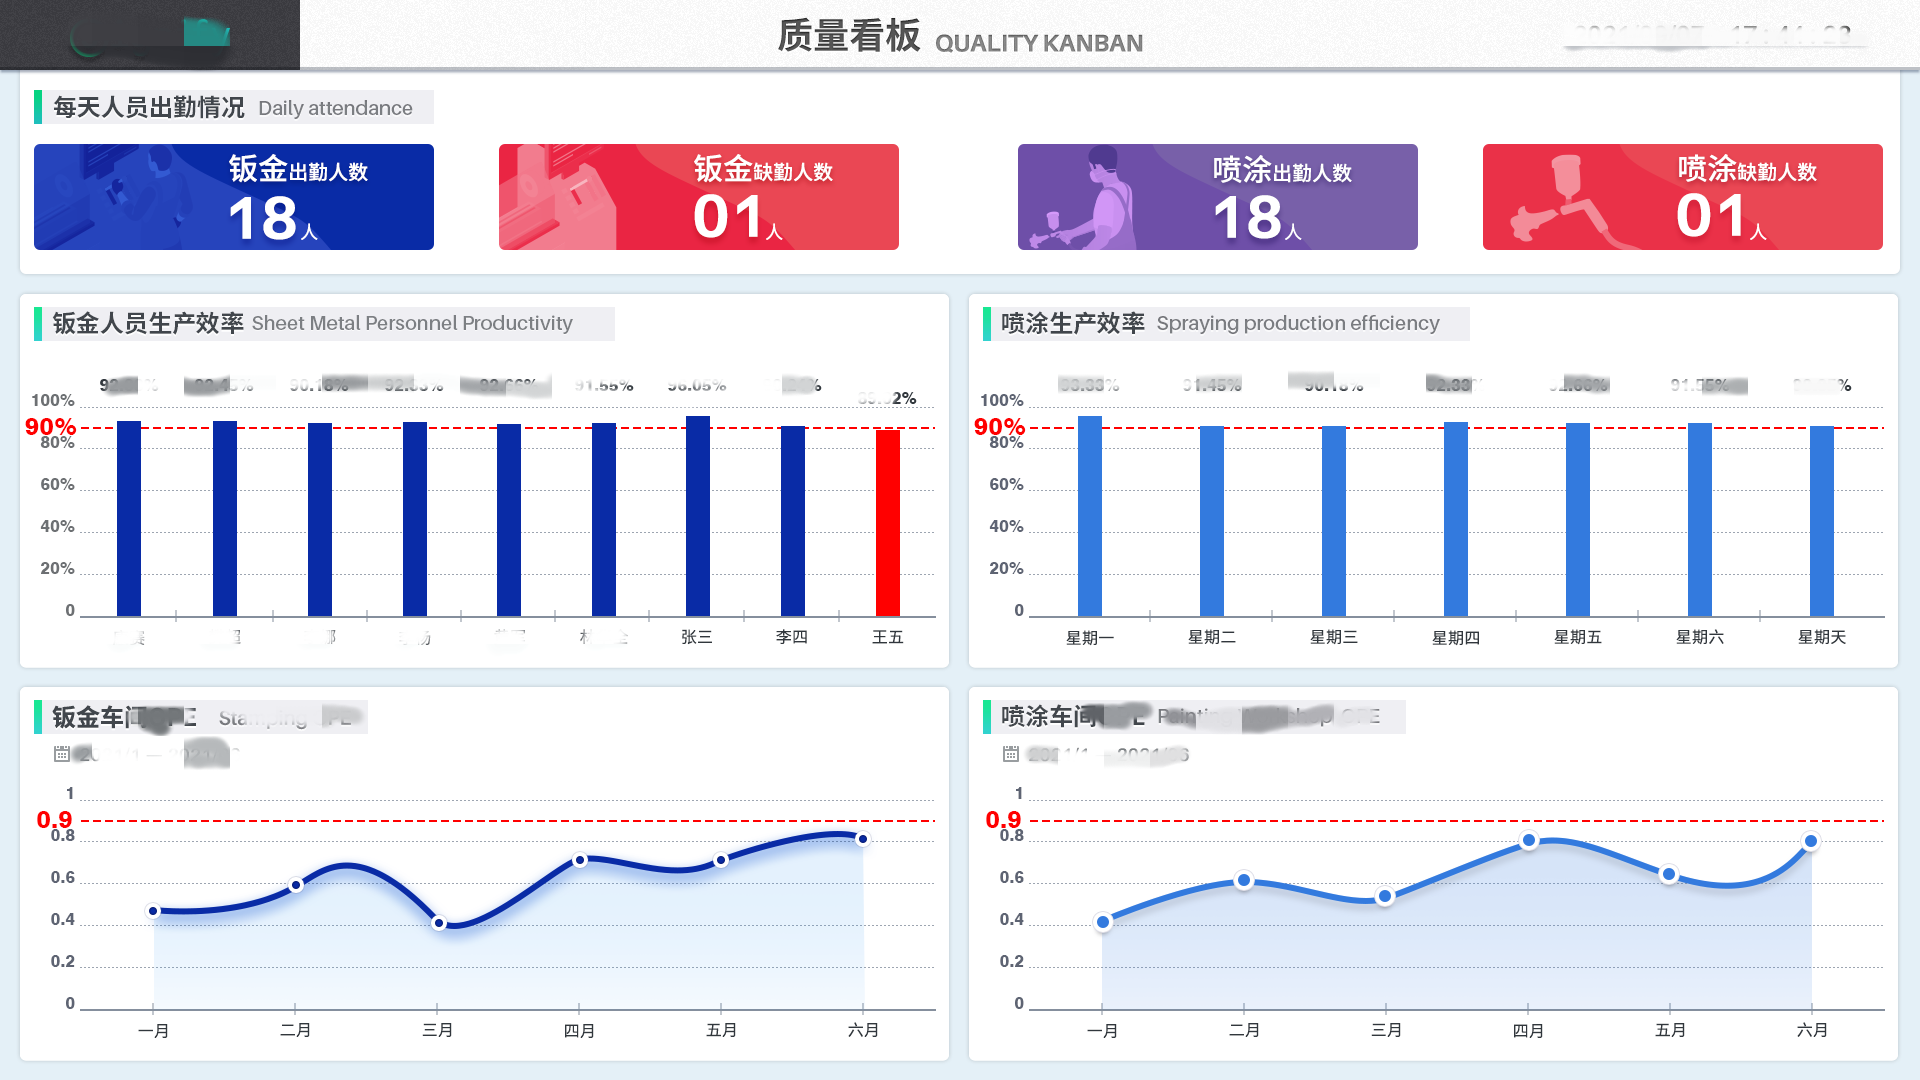
Task: Click 三月 data point on sheet metal OEE line
Action: pos(438,923)
